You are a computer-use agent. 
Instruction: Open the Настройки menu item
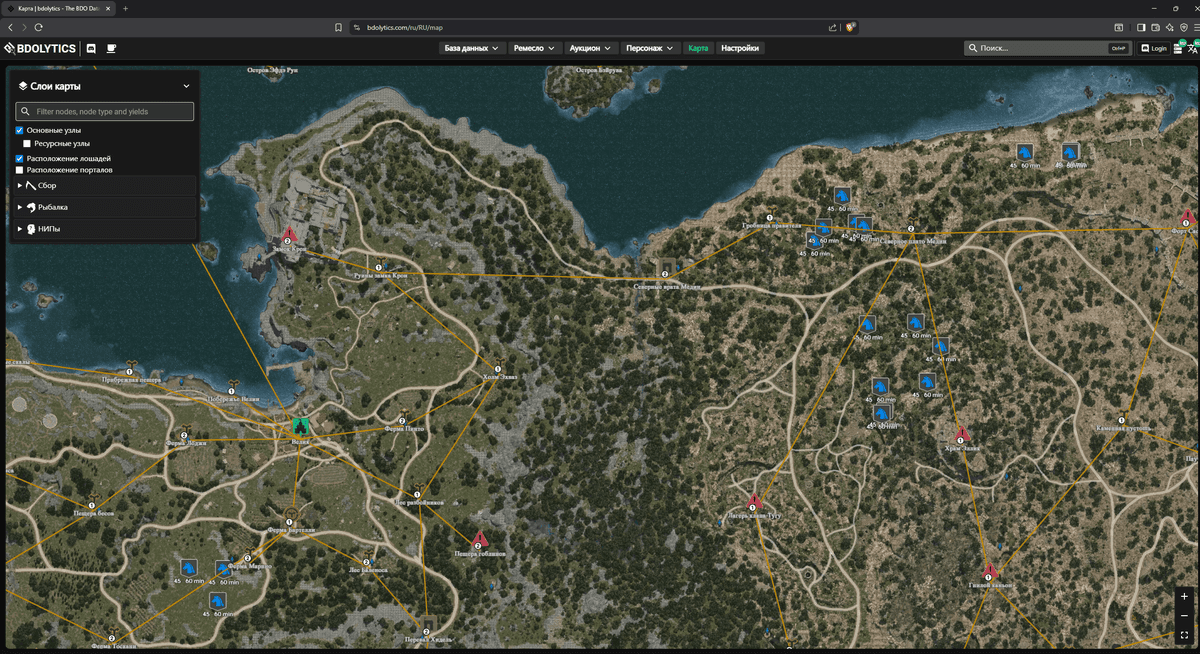click(740, 48)
